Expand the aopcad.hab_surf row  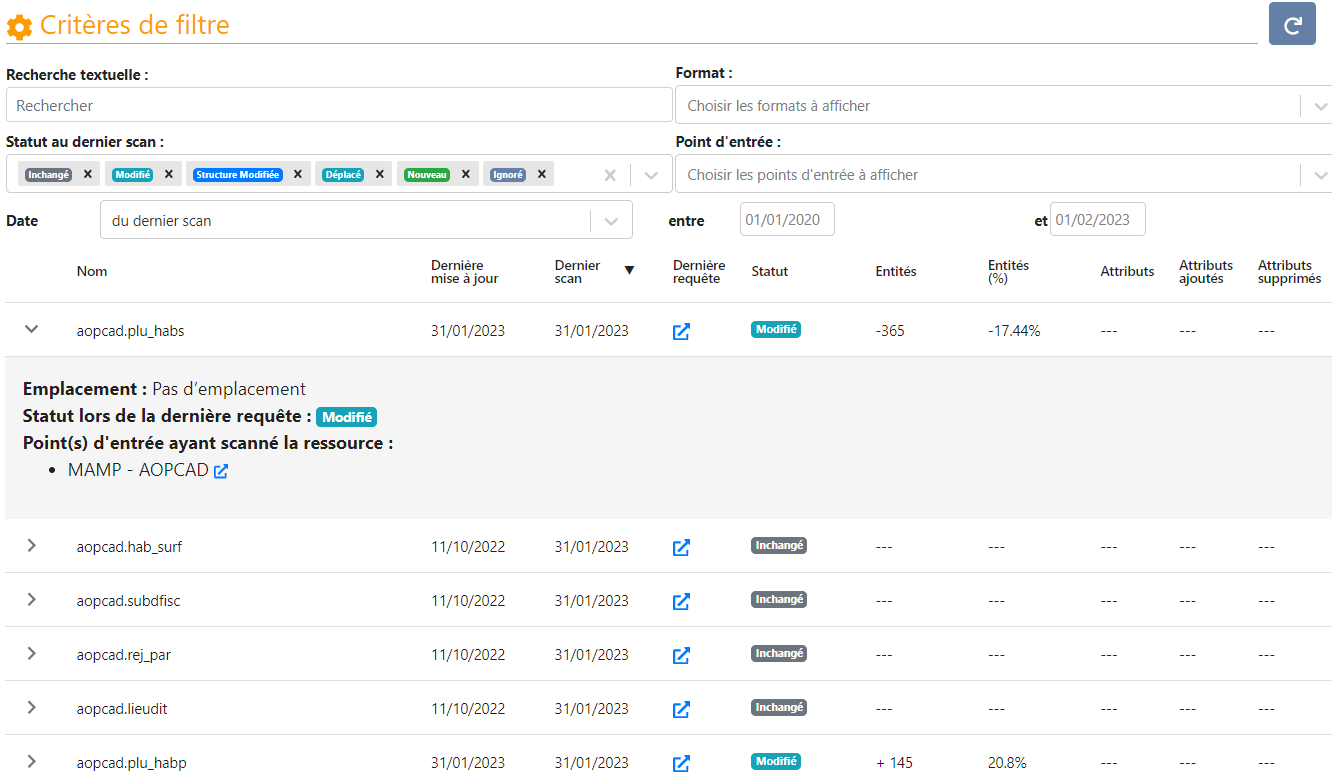pyautogui.click(x=32, y=545)
